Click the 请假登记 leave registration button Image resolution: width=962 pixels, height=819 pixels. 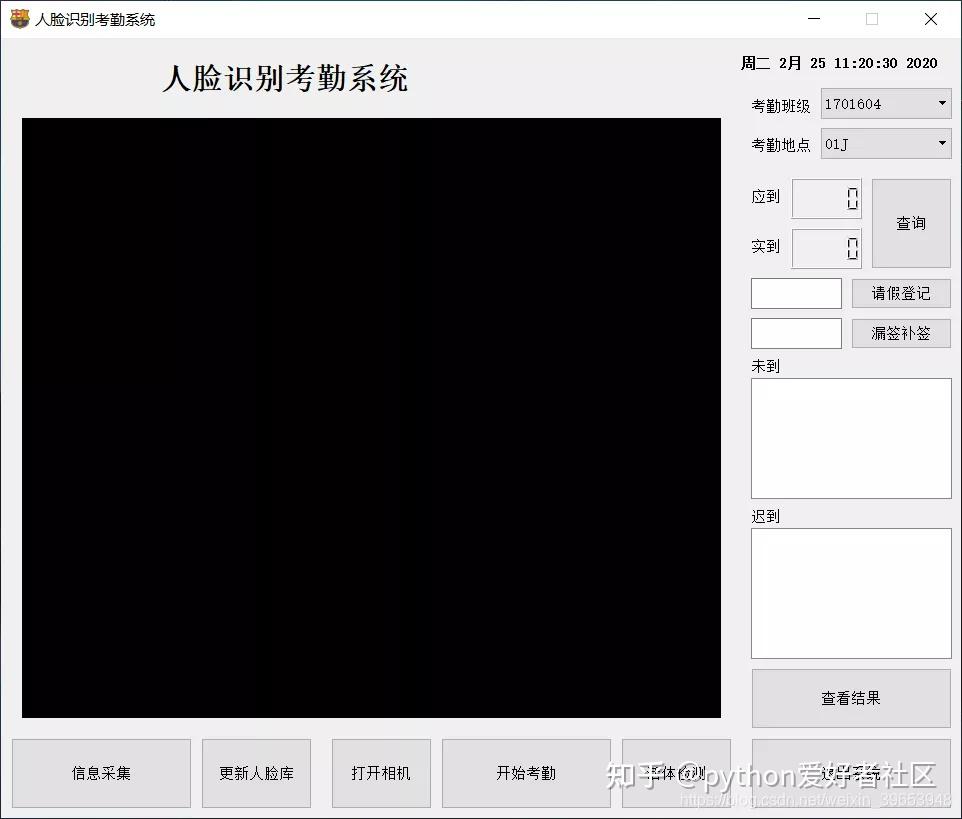(900, 293)
